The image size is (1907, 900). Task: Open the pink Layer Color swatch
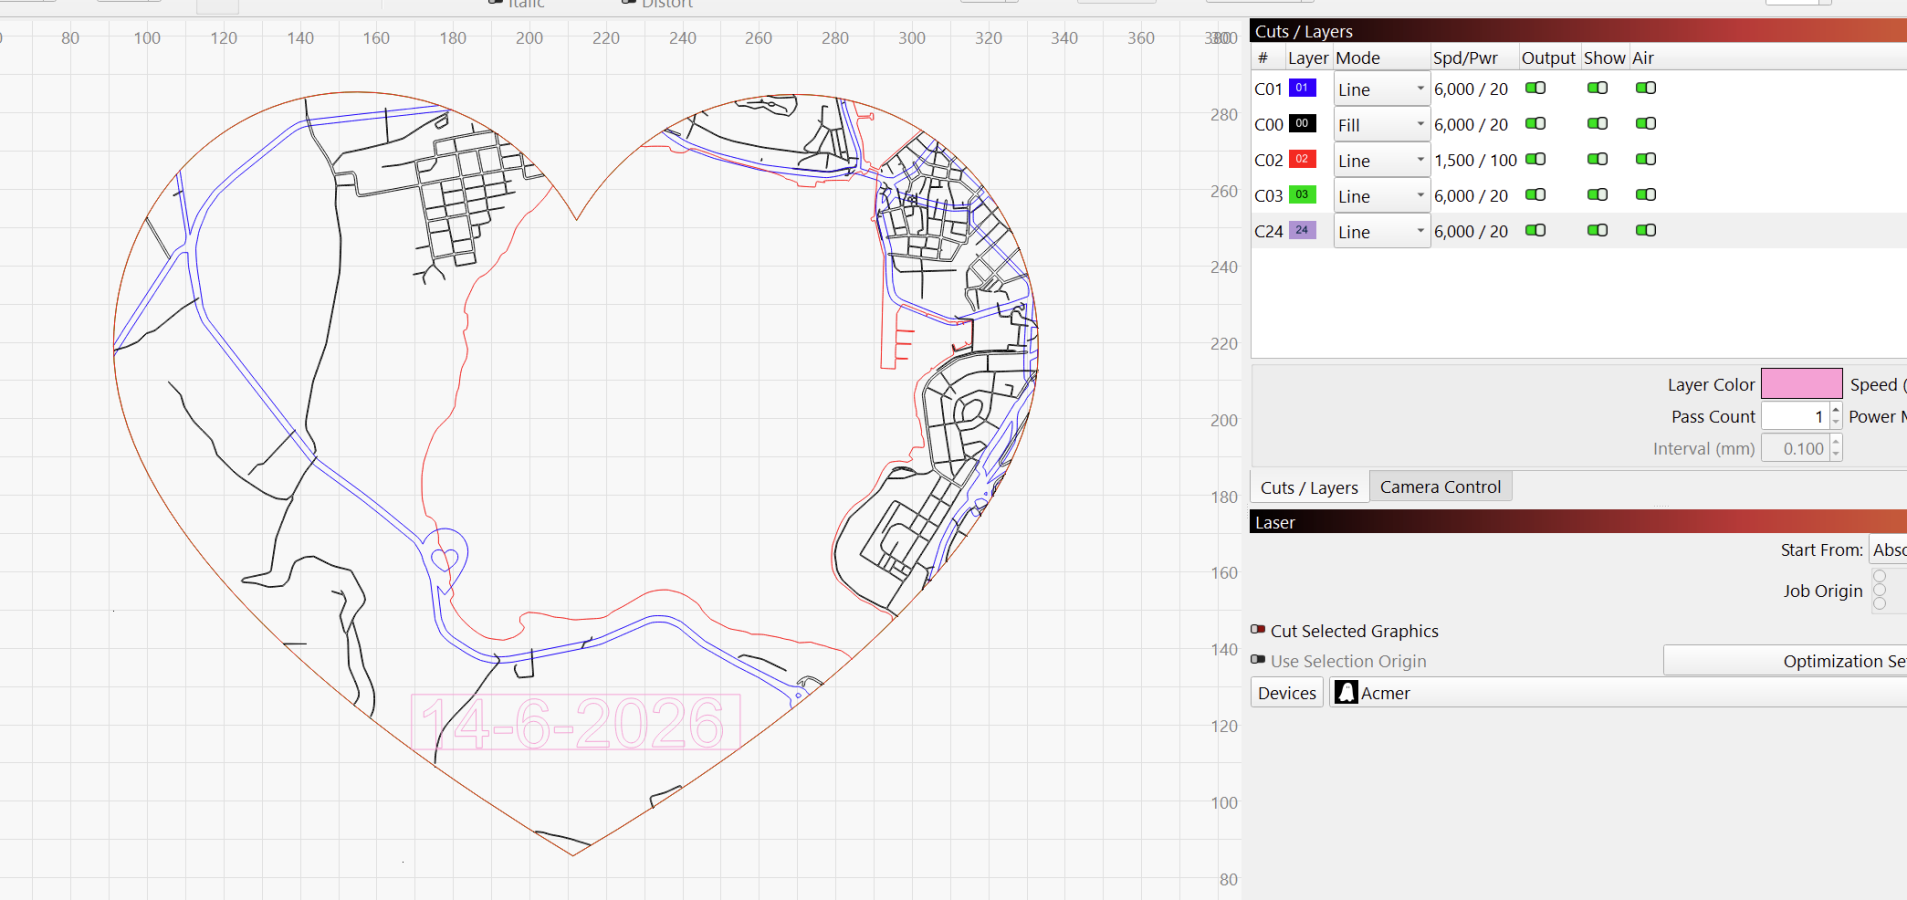click(1801, 384)
